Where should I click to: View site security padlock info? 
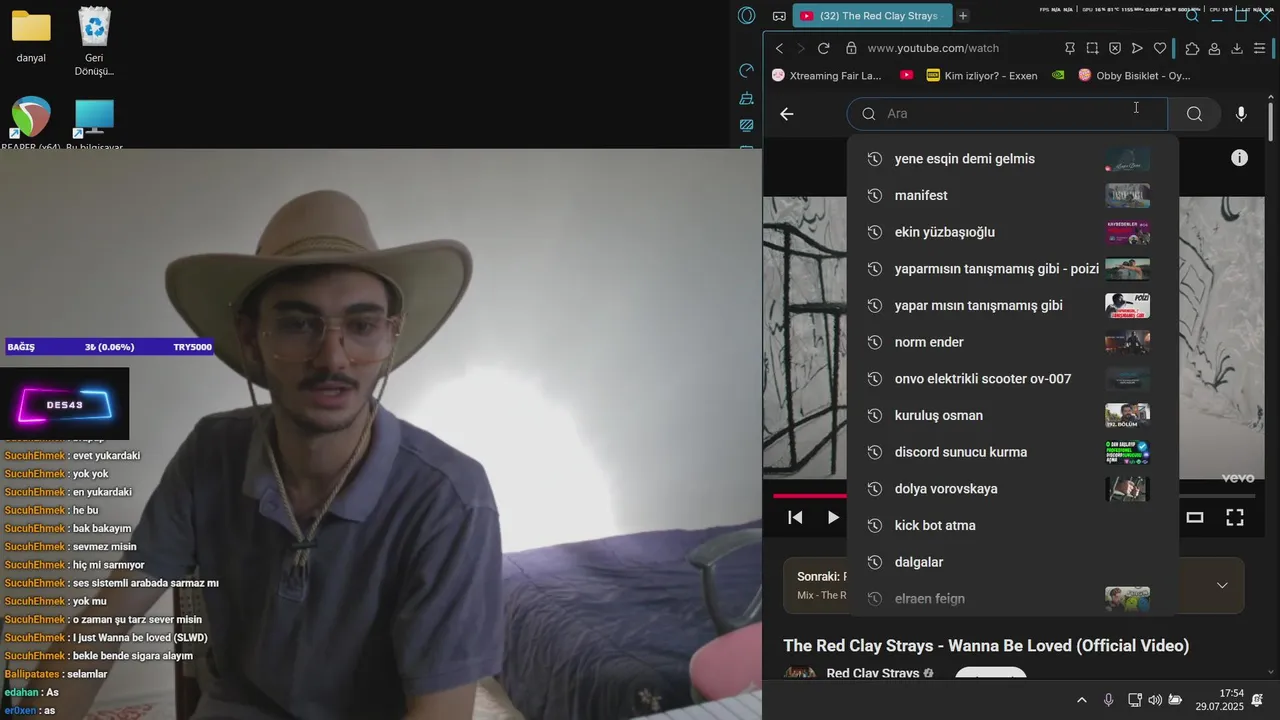(851, 48)
